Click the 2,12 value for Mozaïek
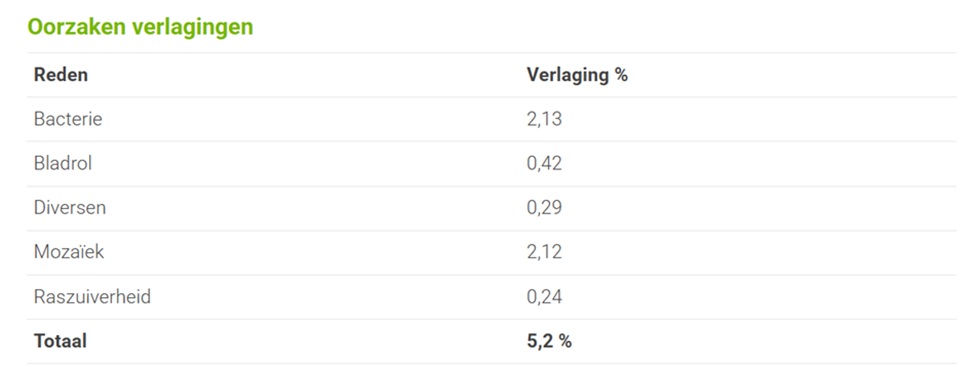 click(544, 252)
